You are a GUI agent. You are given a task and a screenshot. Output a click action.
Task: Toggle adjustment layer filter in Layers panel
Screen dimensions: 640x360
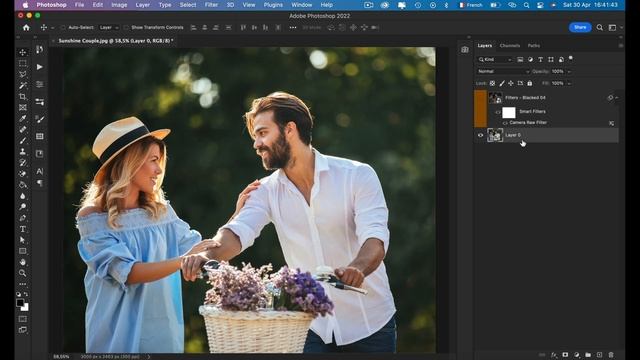click(x=530, y=60)
